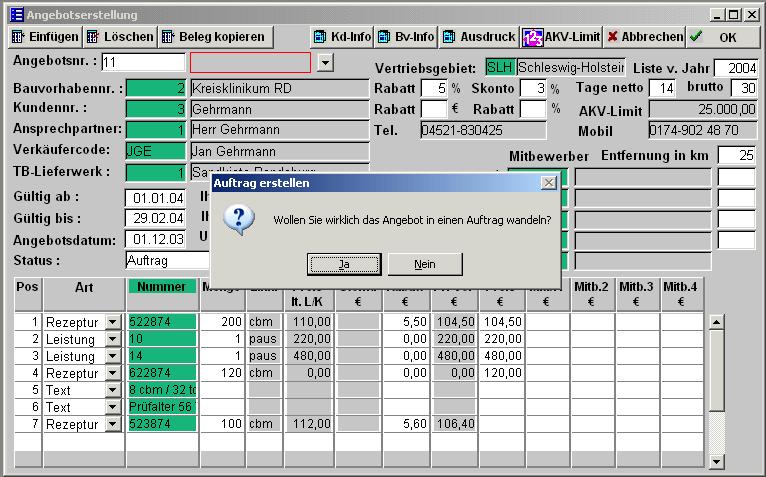Confirm with the OK toolbar button

tap(717, 37)
